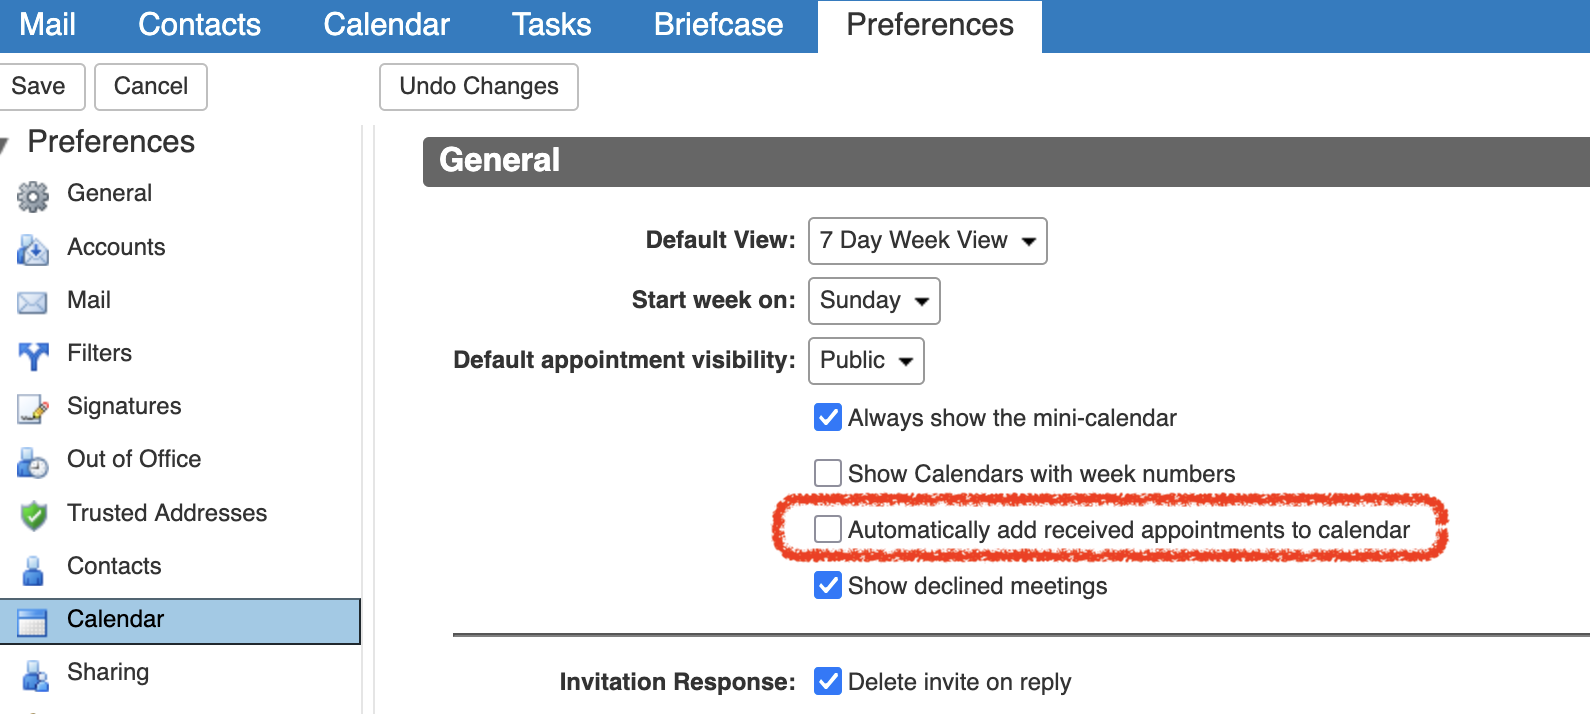Click the General gear icon in sidebar
The image size is (1590, 714).
[33, 197]
